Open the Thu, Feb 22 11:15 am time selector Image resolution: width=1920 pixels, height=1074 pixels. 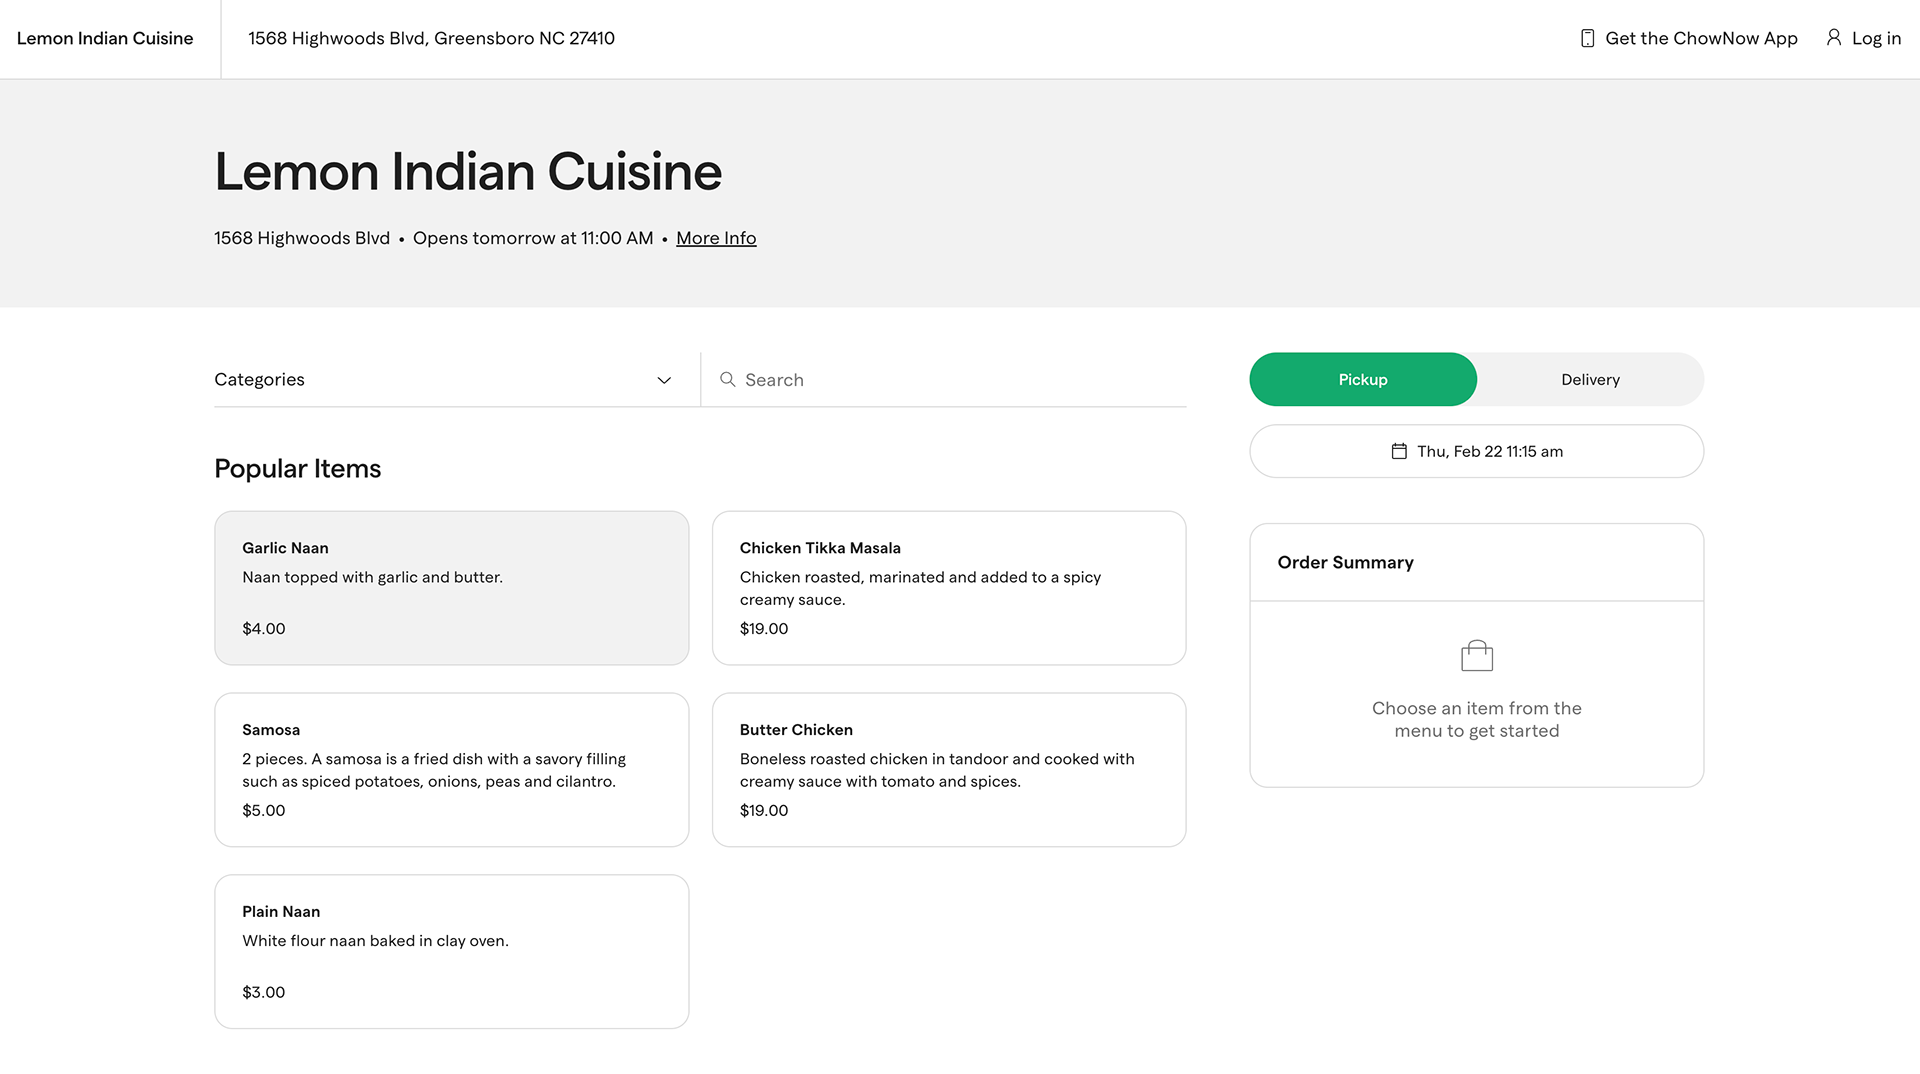coord(1477,451)
